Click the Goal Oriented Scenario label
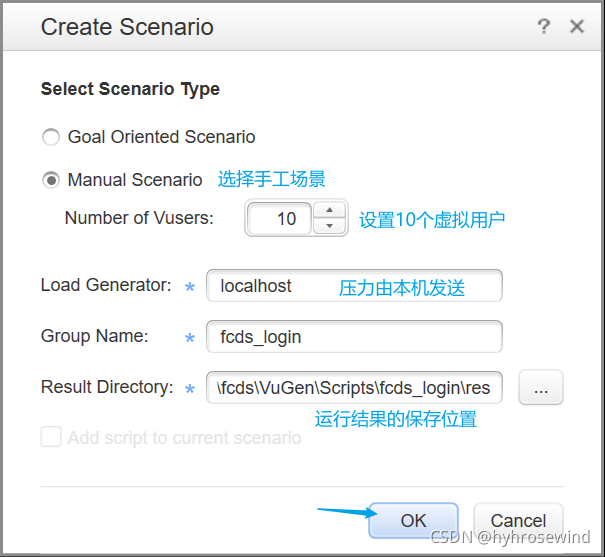605x557 pixels. click(162, 137)
